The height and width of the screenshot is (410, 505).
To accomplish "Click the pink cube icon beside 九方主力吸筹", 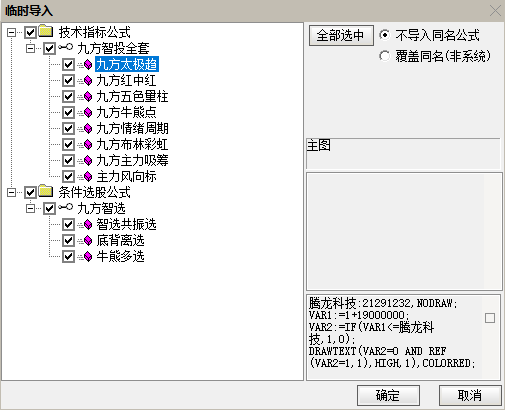I will (x=88, y=160).
